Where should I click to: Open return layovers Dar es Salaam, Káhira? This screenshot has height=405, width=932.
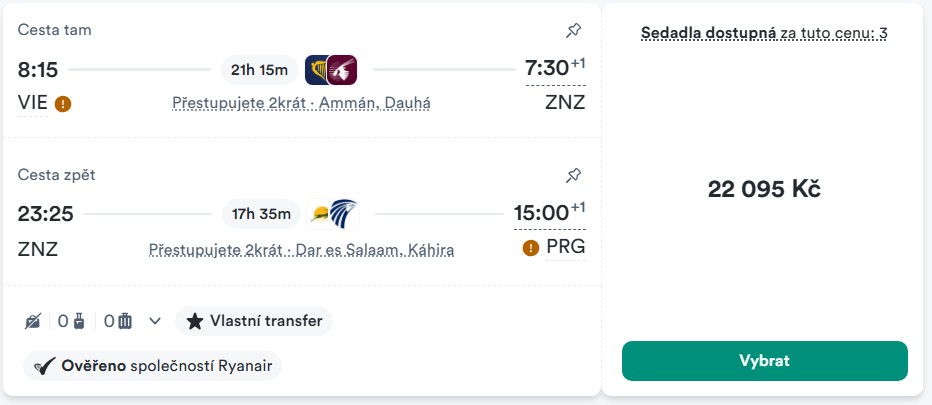pos(301,249)
